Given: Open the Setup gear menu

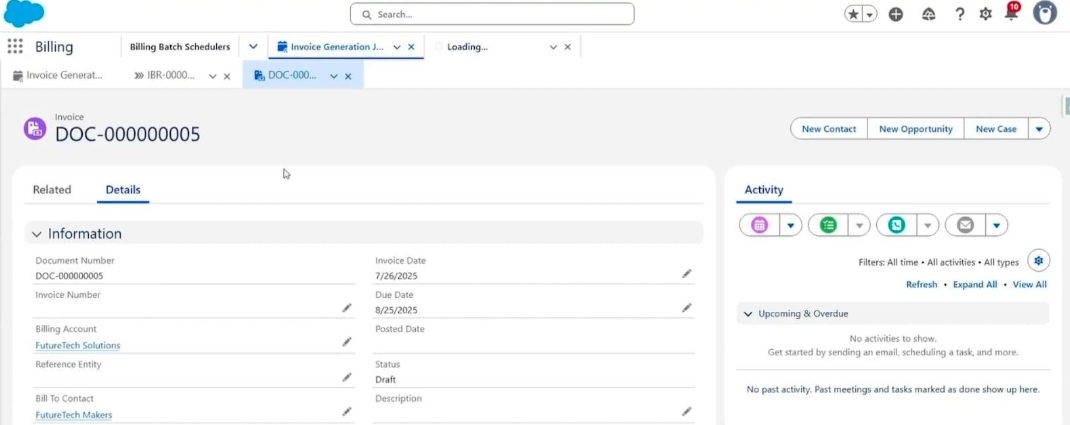Looking at the screenshot, I should click(986, 14).
